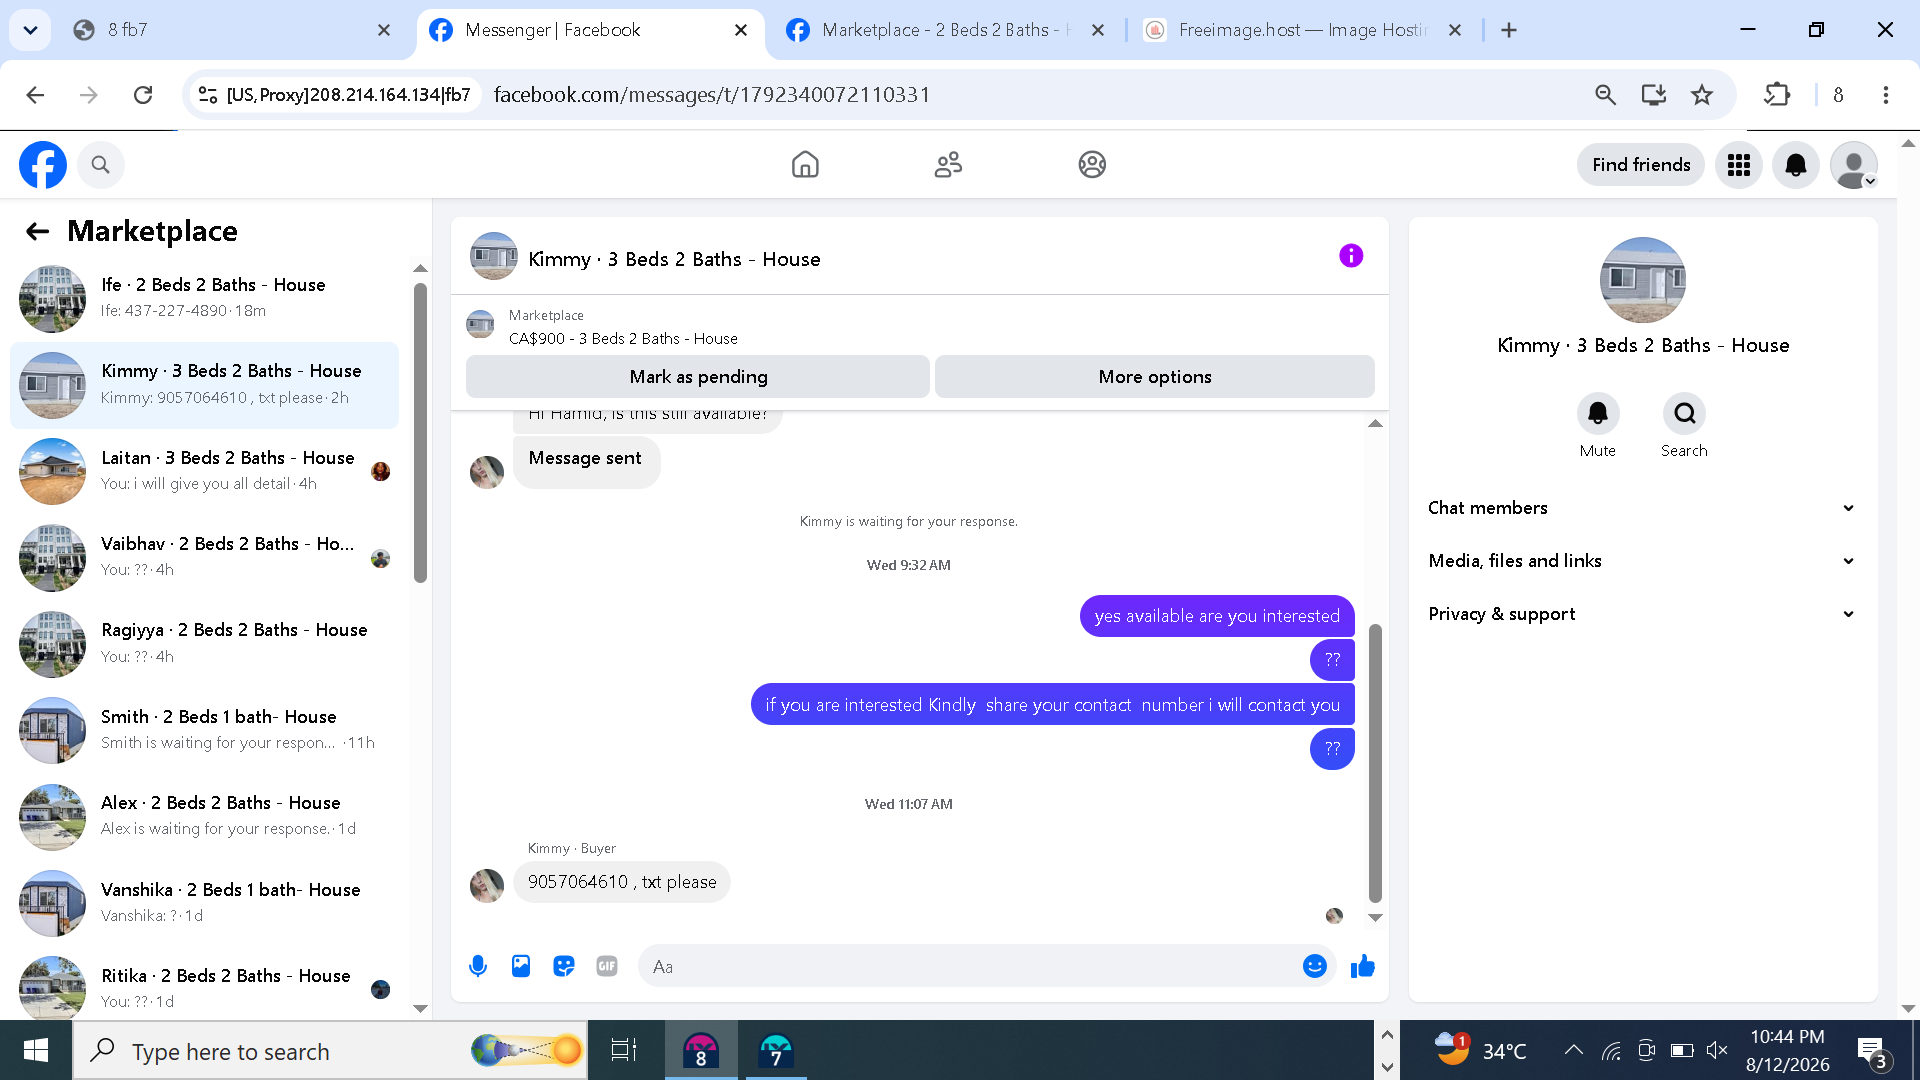
Task: Open Facebook search magnifier
Action: (100, 165)
